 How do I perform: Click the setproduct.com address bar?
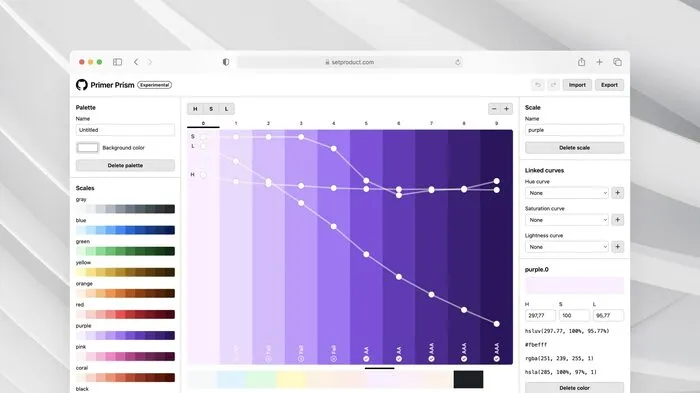[x=350, y=62]
